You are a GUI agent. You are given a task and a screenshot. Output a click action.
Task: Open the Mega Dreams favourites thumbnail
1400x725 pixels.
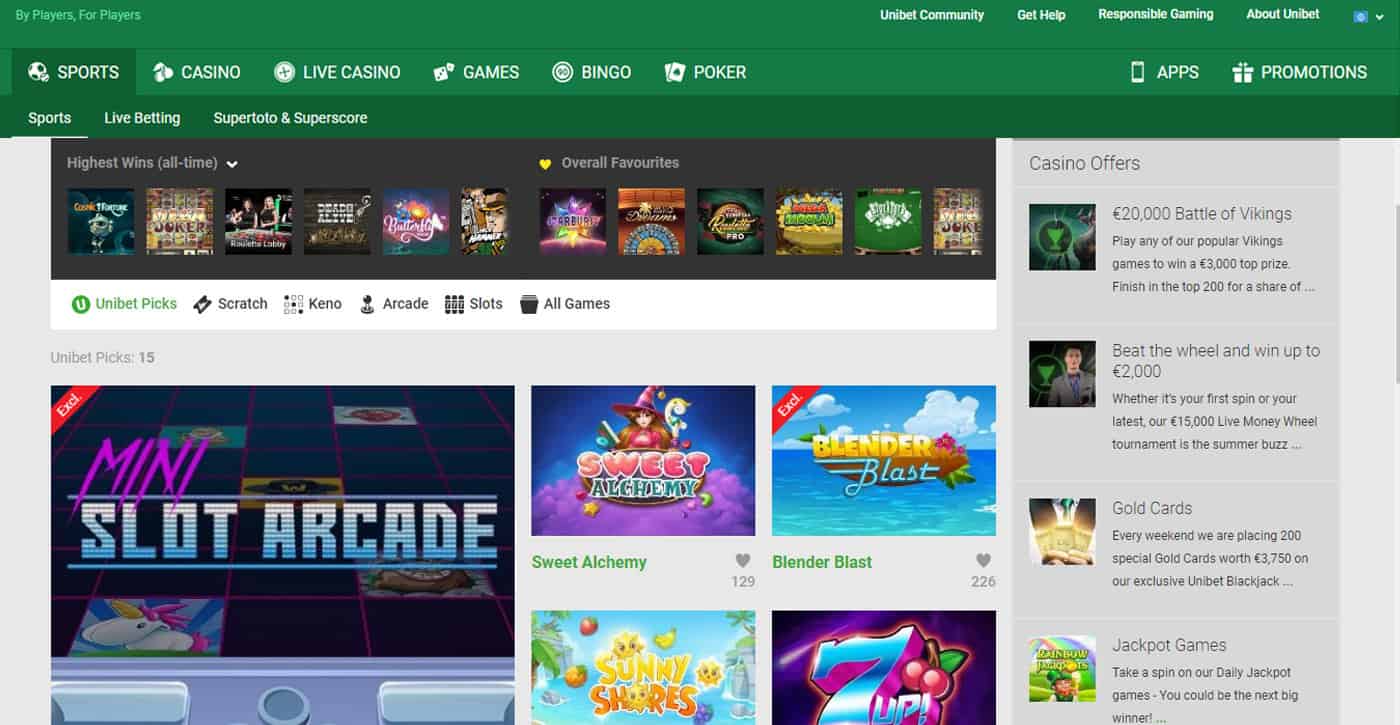pos(652,221)
